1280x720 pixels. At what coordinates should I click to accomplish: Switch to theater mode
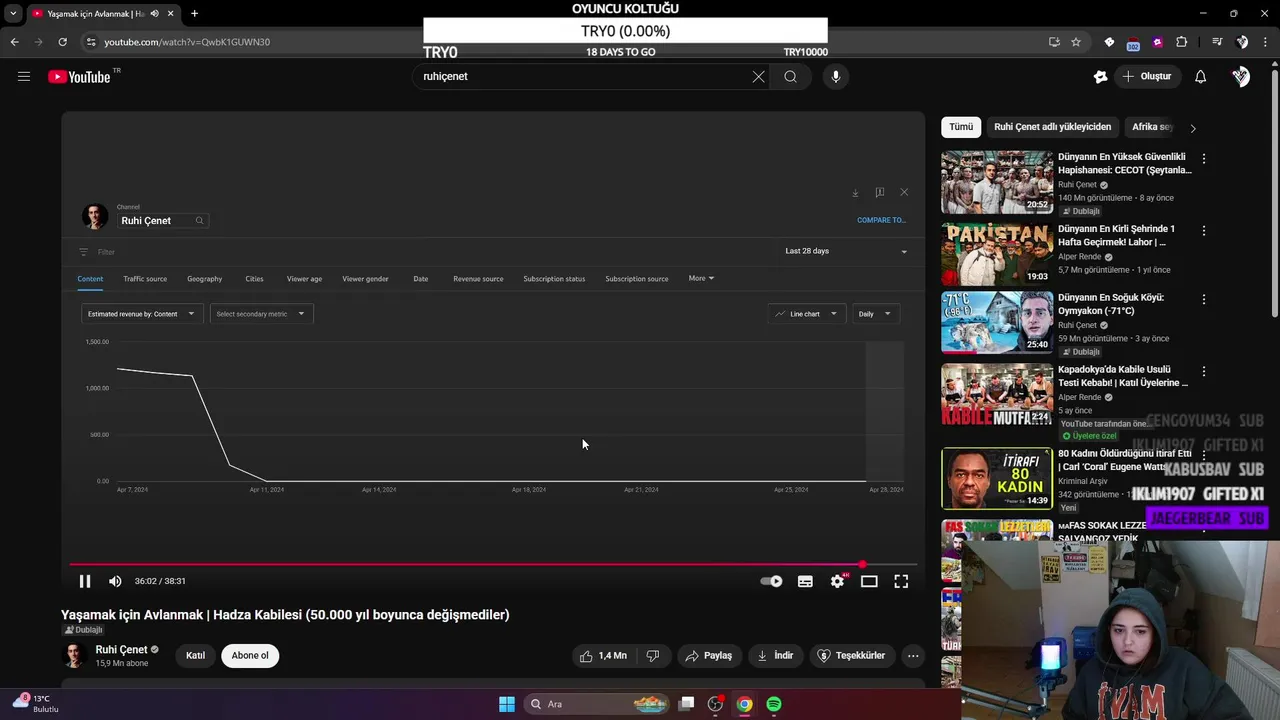click(x=869, y=581)
